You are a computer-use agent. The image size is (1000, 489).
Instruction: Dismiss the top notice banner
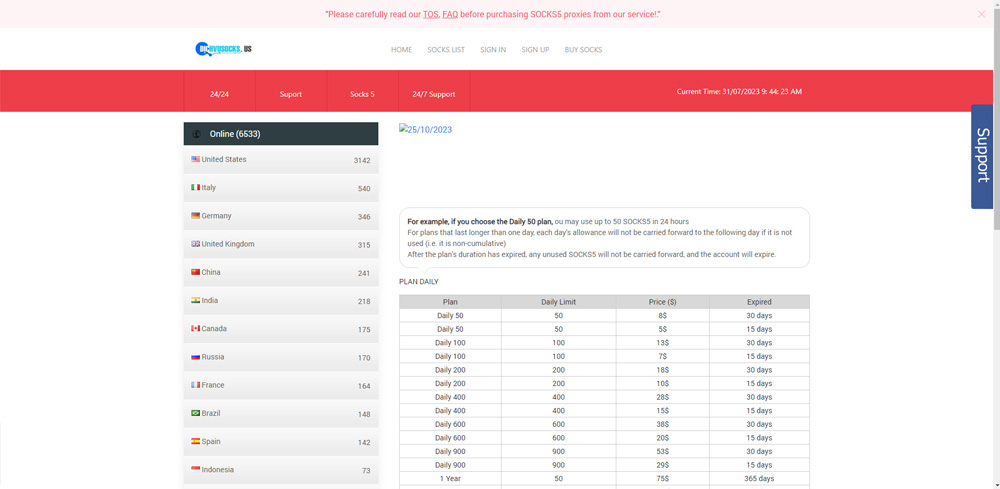[981, 14]
